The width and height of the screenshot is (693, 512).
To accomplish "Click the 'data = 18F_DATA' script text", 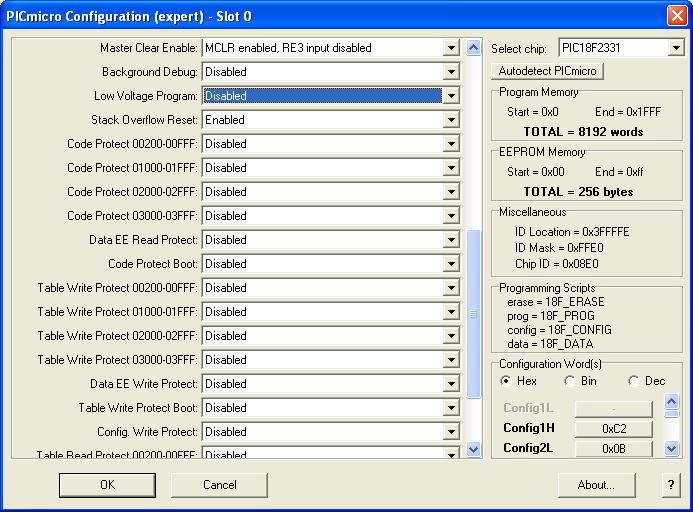I will point(550,344).
